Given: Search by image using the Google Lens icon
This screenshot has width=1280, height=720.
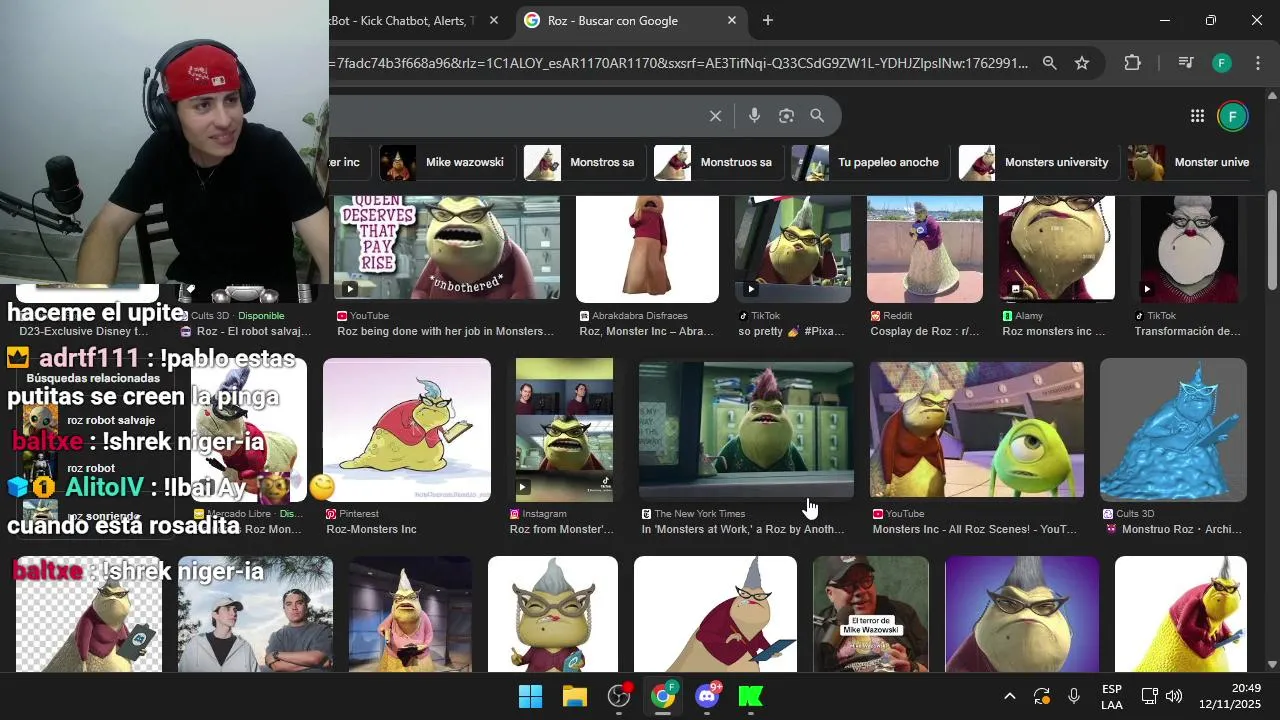Looking at the screenshot, I should pyautogui.click(x=786, y=116).
